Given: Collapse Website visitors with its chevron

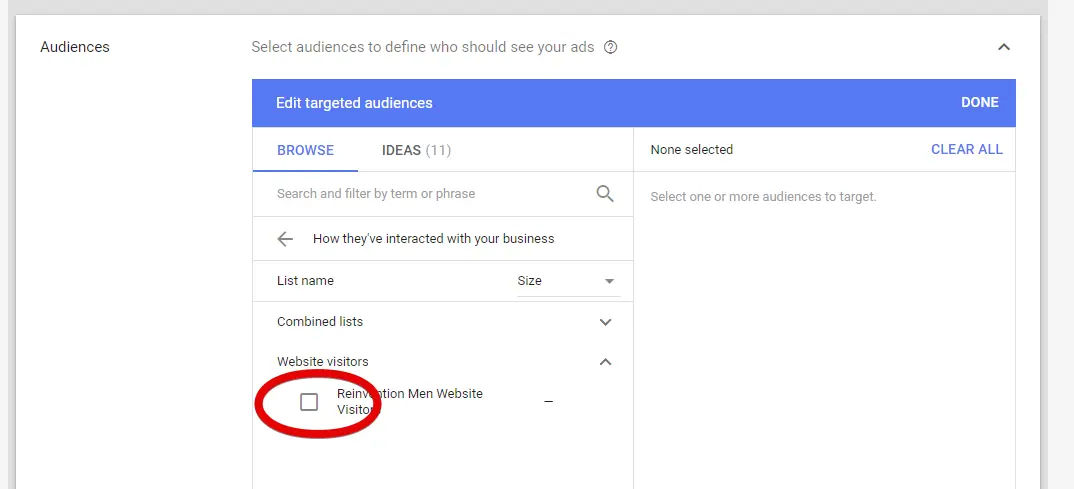Looking at the screenshot, I should tap(605, 362).
